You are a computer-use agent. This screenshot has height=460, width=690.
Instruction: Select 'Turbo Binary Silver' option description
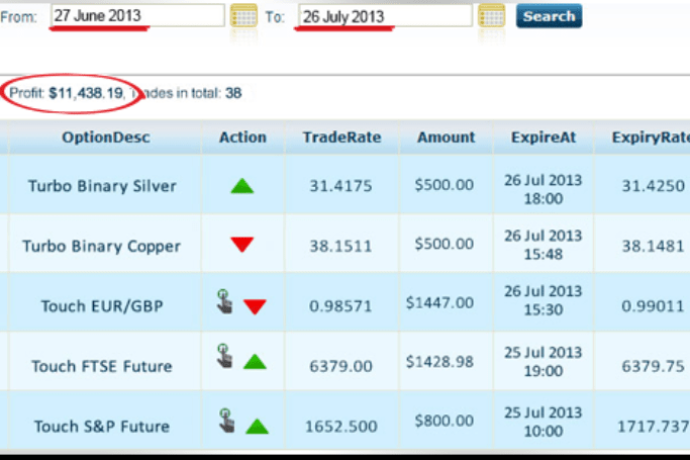point(102,186)
